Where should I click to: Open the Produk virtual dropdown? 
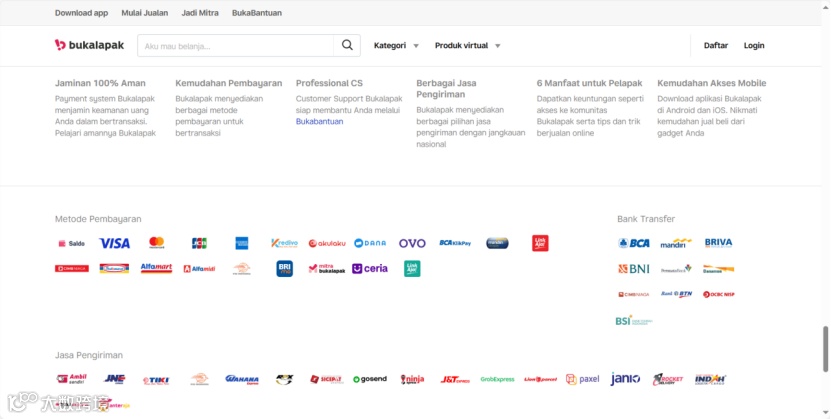pos(467,45)
